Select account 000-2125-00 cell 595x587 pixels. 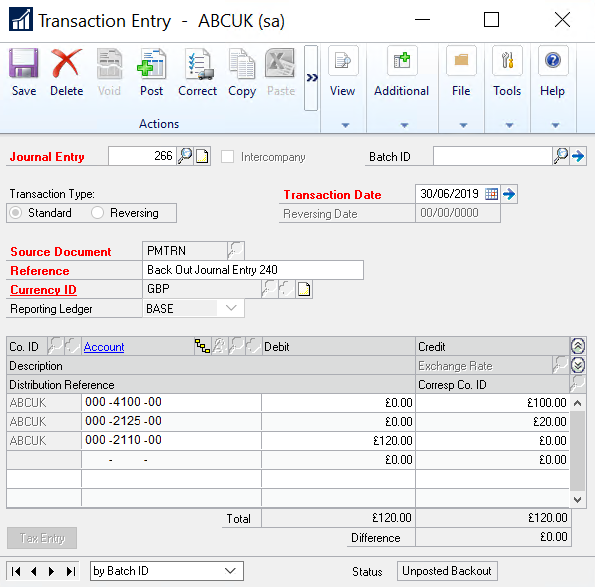tap(171, 421)
